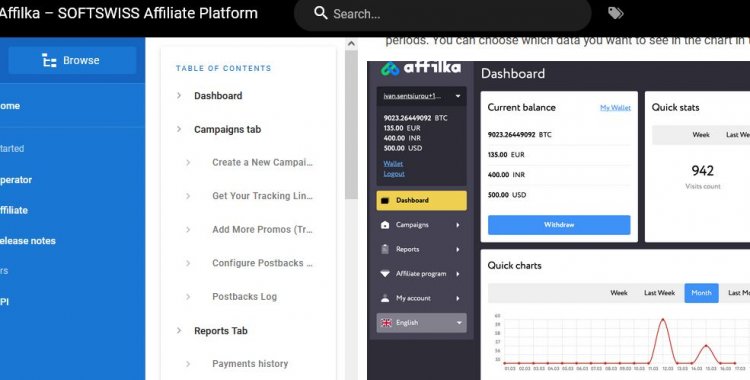Image resolution: width=750 pixels, height=380 pixels.
Task: Click the My account person icon
Action: coord(385,298)
